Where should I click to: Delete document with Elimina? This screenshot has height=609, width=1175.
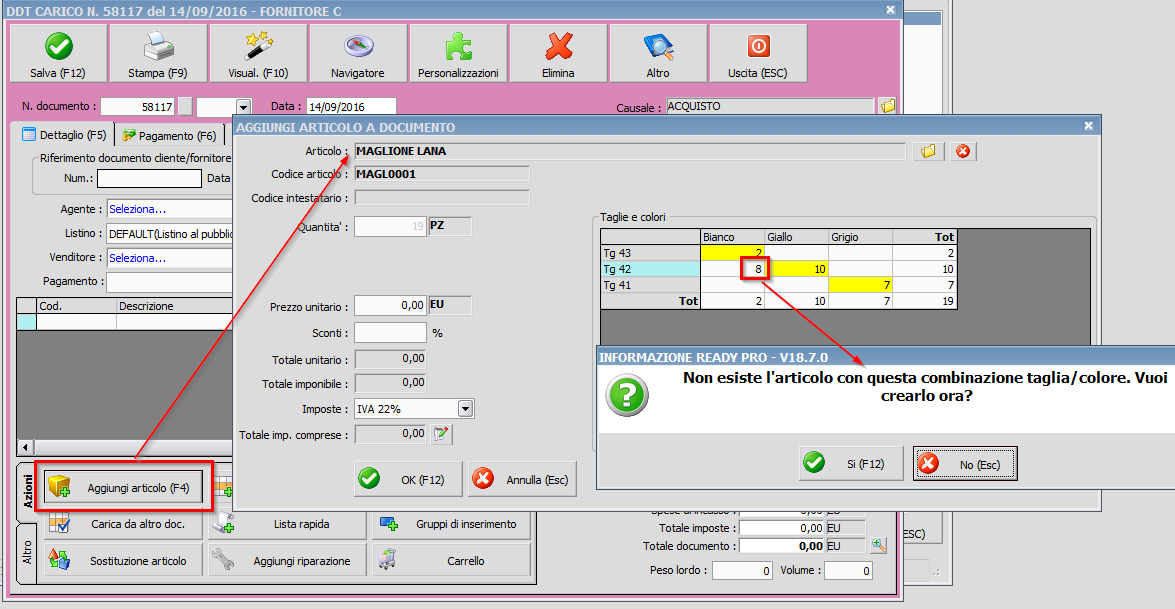click(558, 53)
